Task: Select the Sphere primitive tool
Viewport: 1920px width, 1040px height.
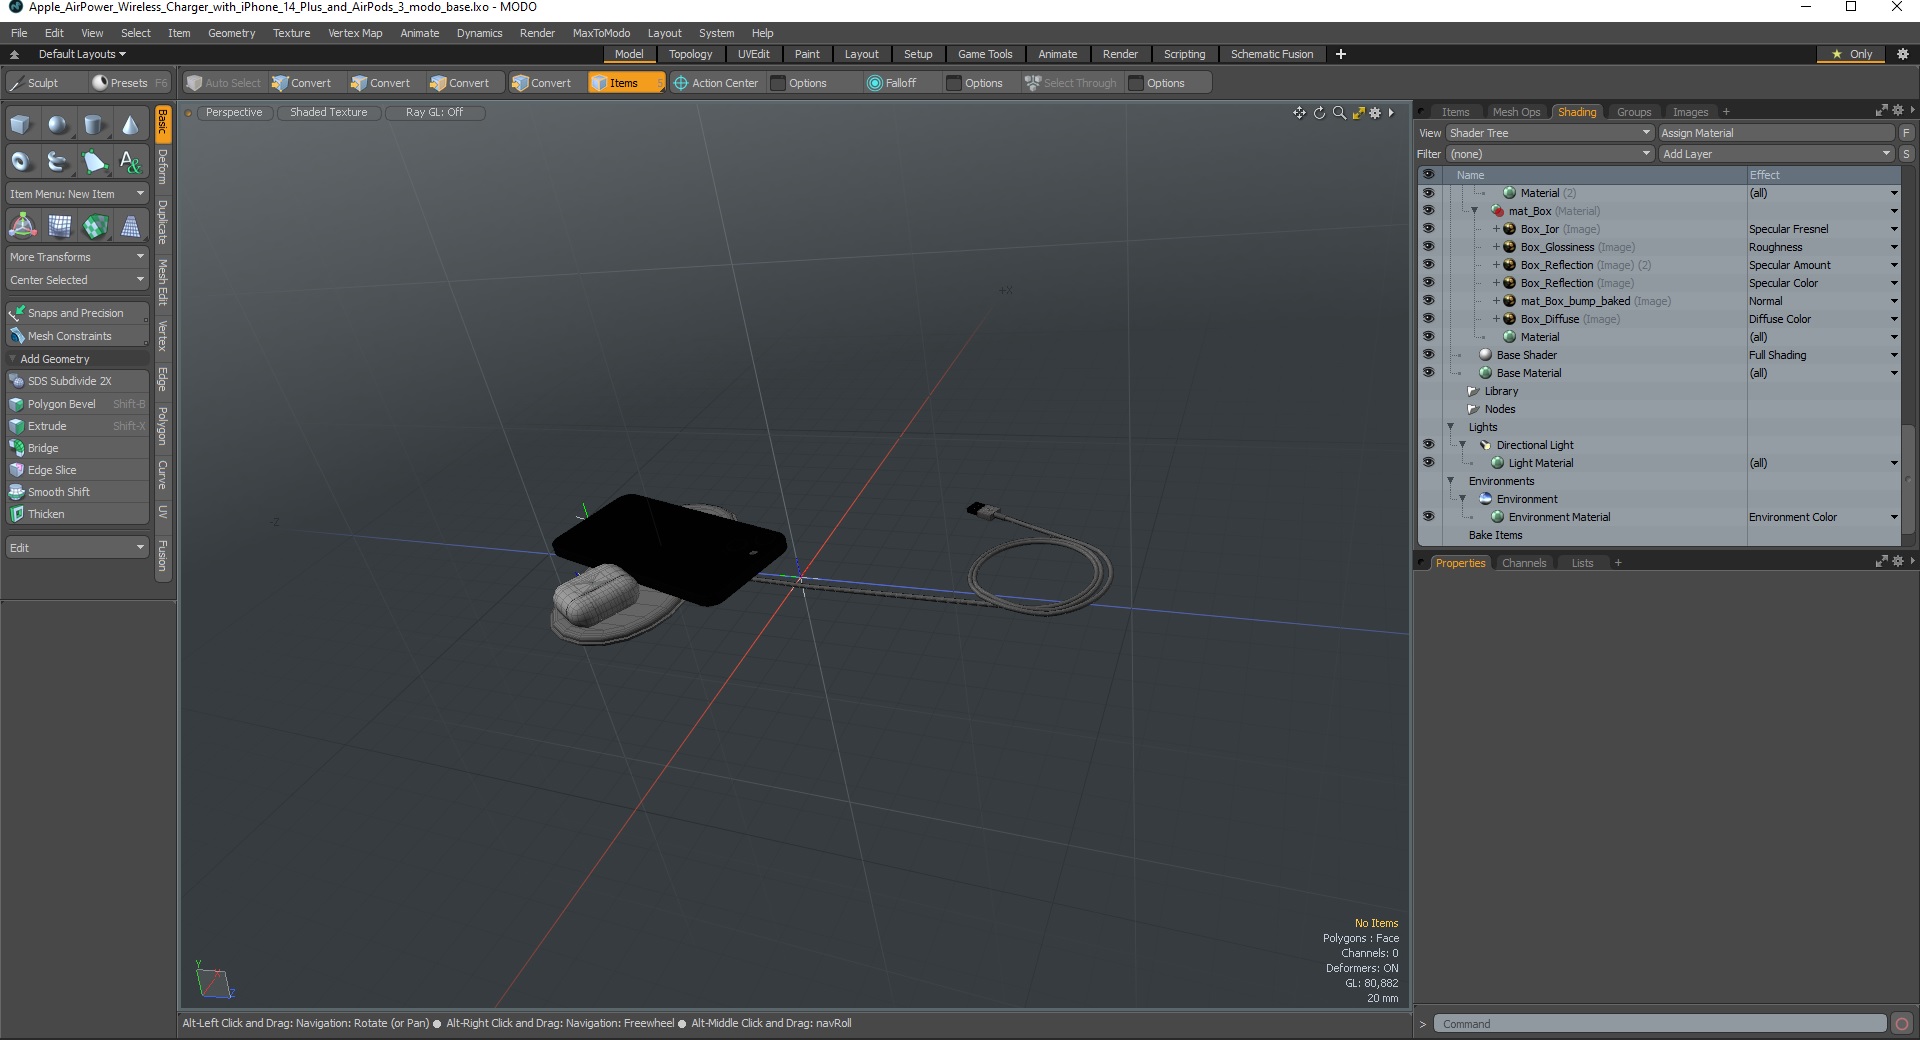Action: coord(58,125)
